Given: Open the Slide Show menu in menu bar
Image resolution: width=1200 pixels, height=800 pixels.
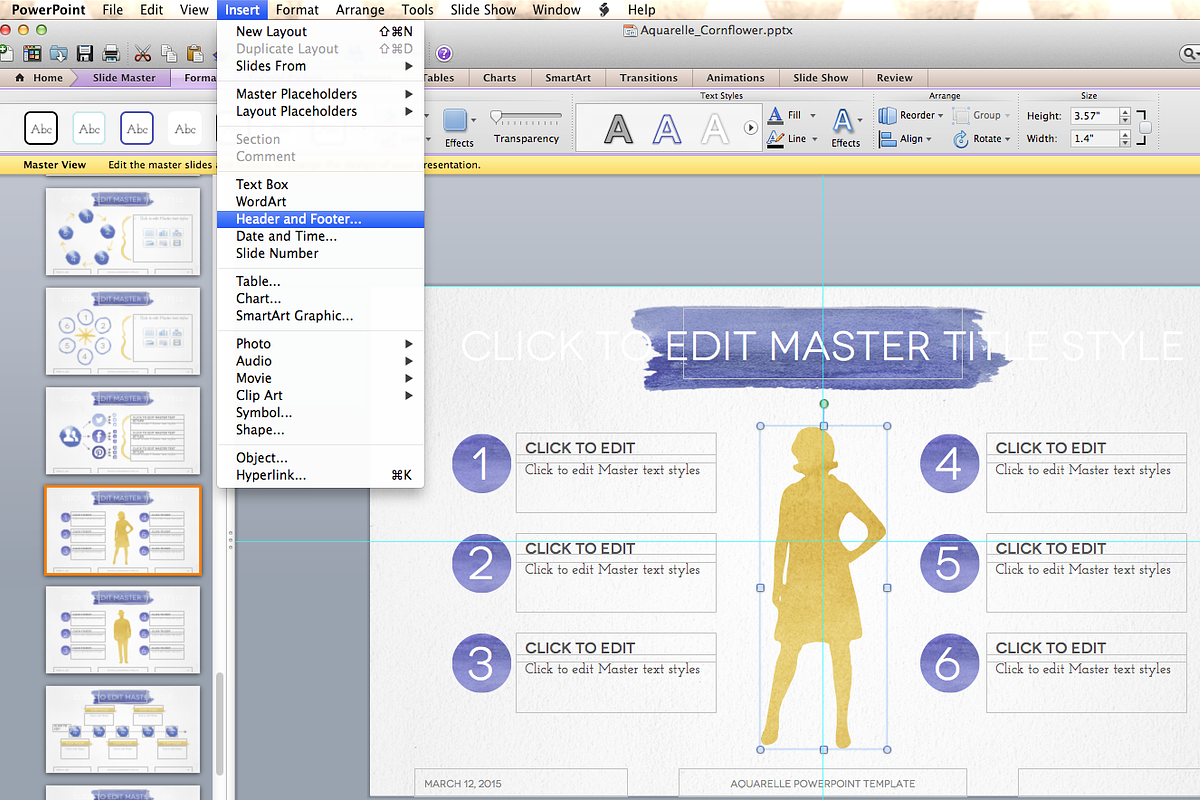Looking at the screenshot, I should click(483, 10).
